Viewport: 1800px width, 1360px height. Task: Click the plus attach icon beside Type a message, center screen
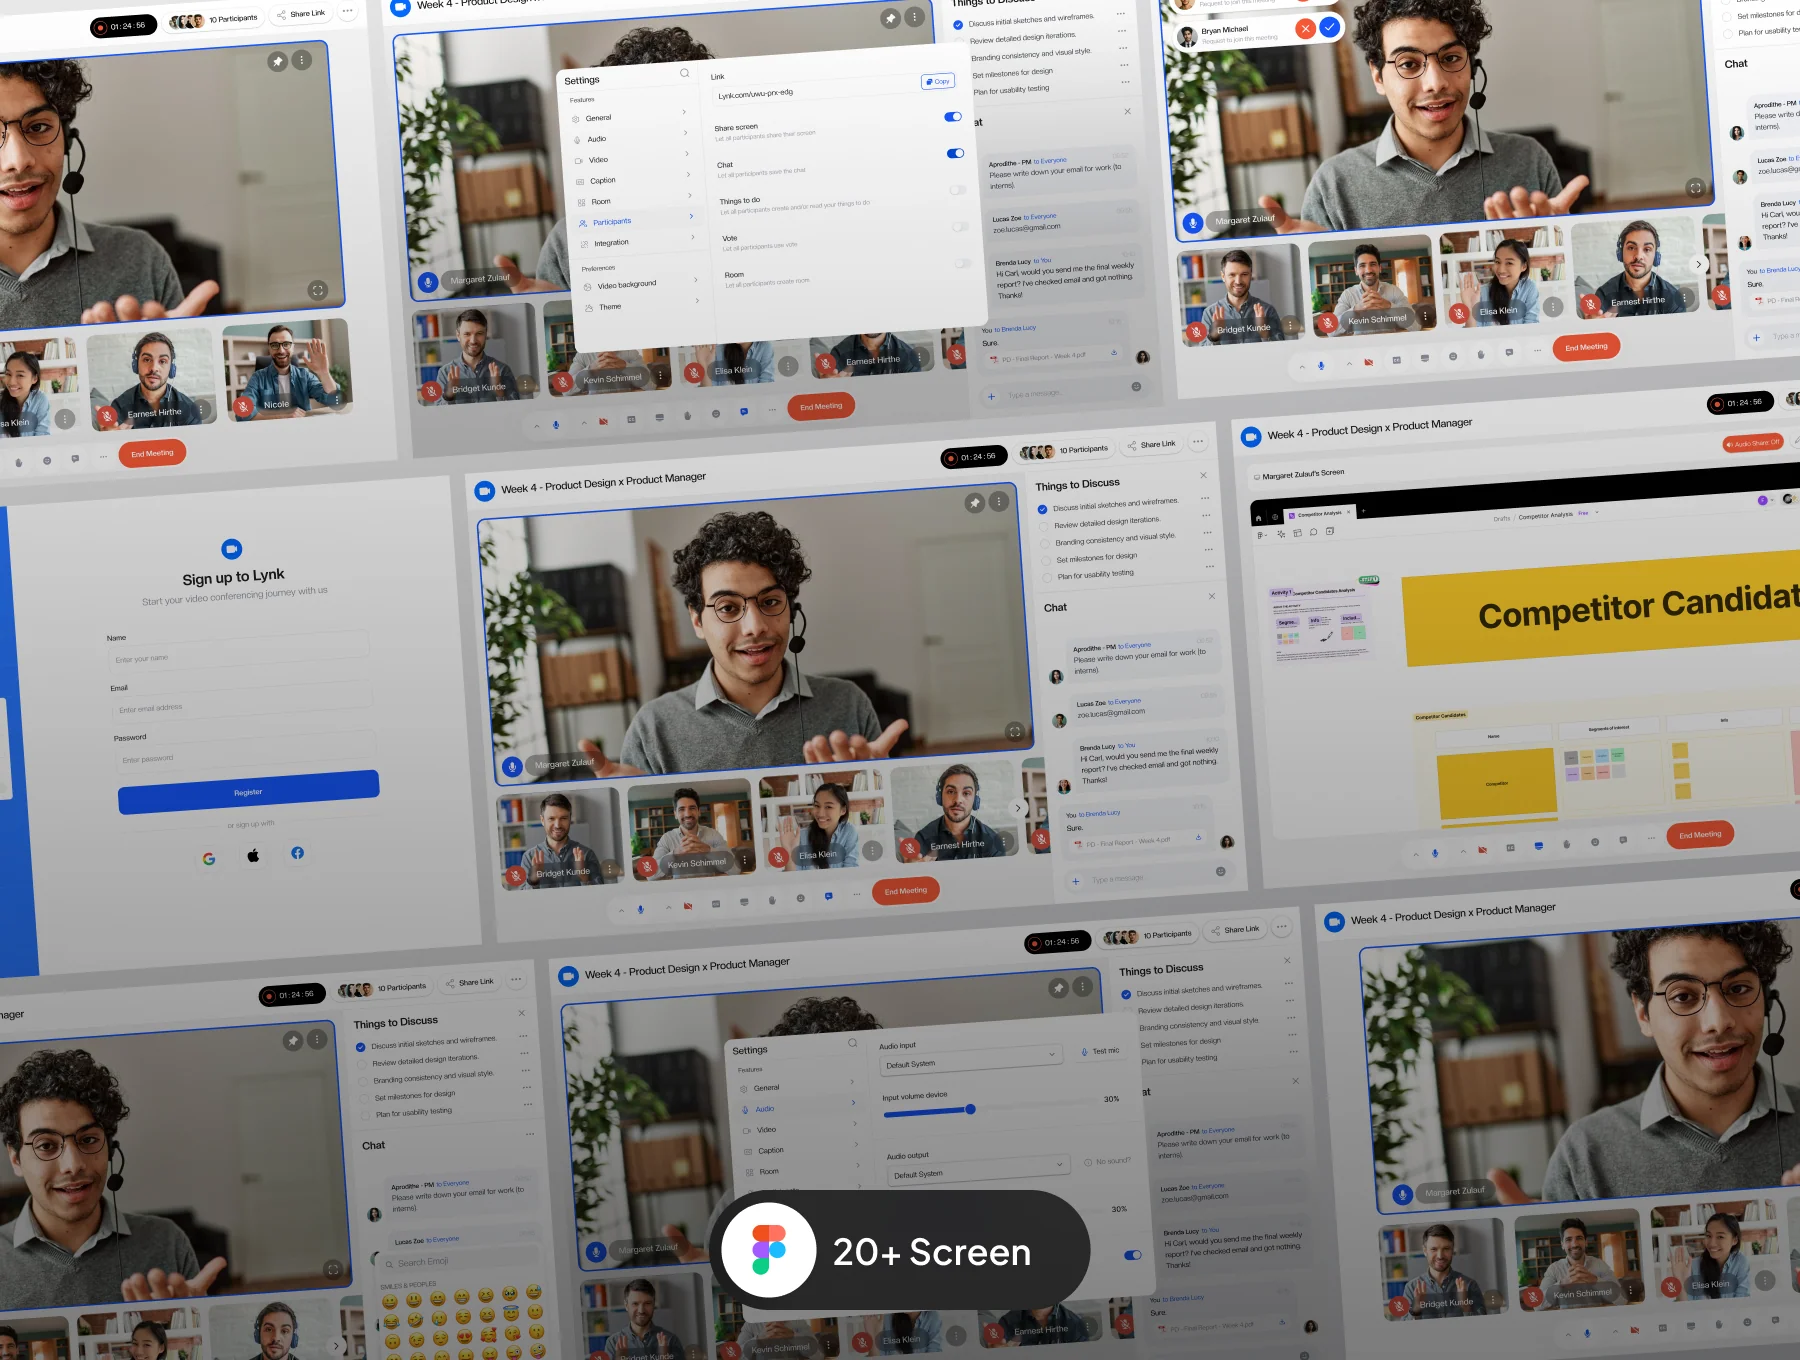pyautogui.click(x=1076, y=881)
